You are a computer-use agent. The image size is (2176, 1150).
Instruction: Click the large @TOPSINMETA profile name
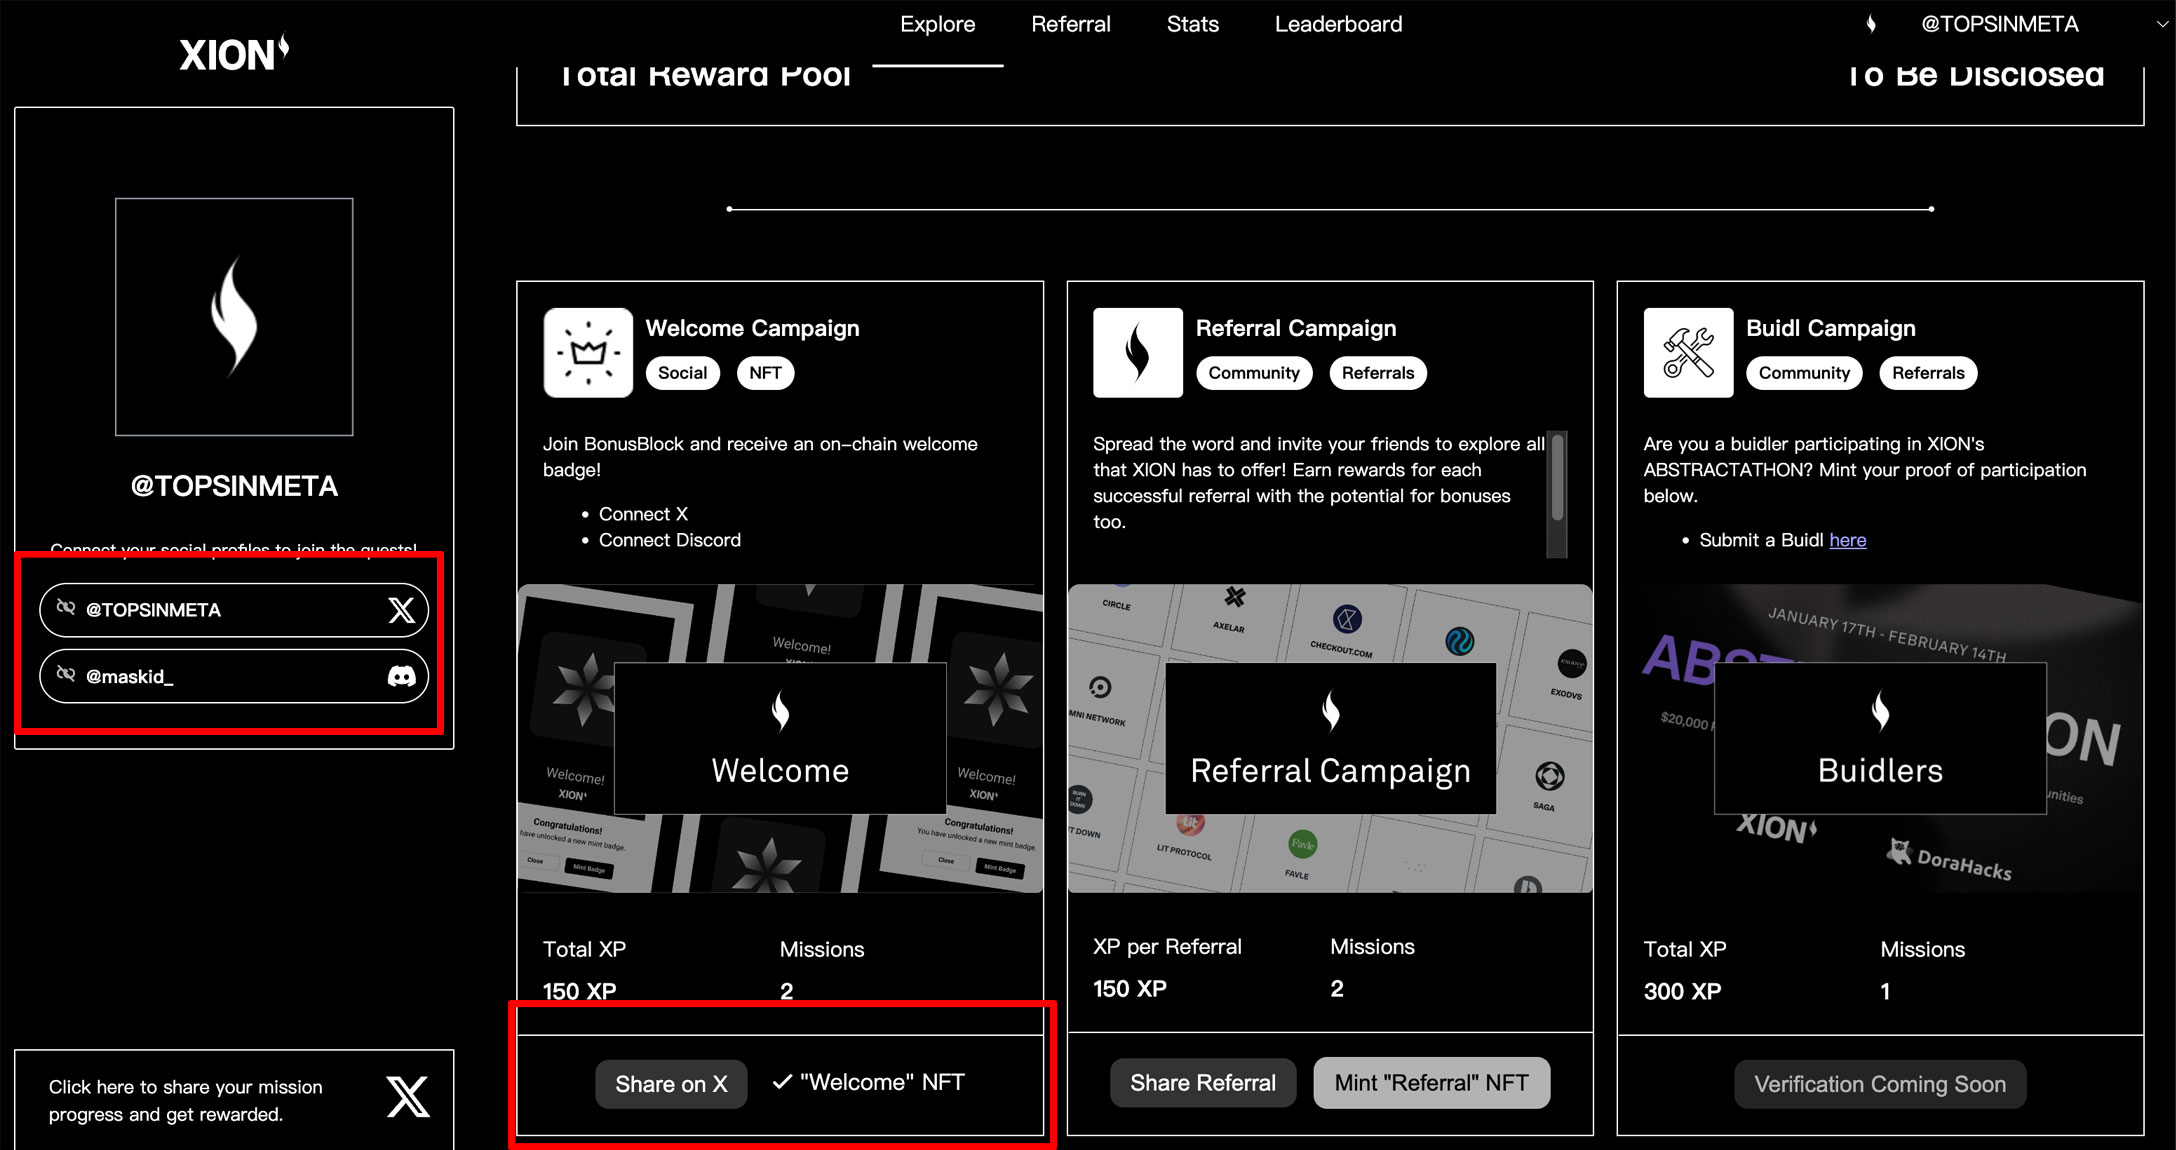pos(234,486)
